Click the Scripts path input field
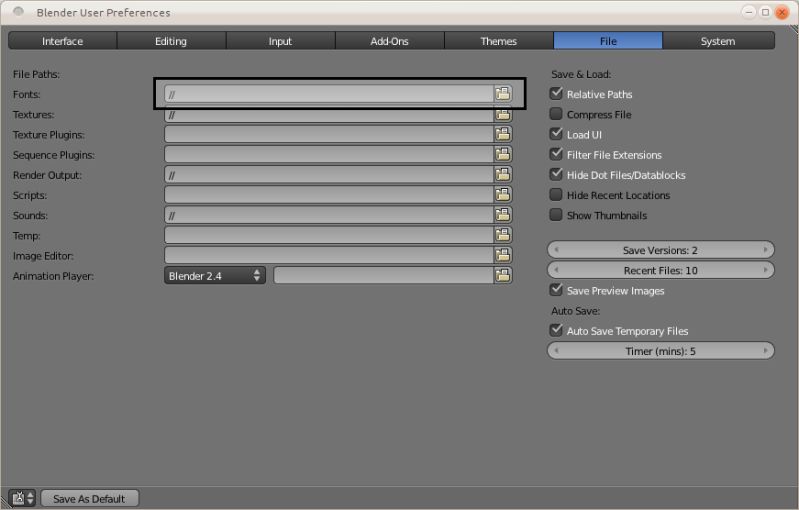Screen dimensions: 799x510 (x=329, y=195)
